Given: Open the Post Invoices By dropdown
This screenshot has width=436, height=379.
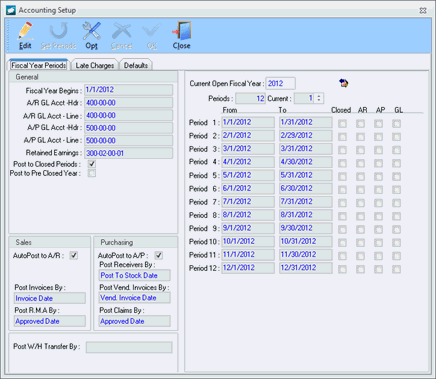Looking at the screenshot, I should pyautogui.click(x=50, y=298).
